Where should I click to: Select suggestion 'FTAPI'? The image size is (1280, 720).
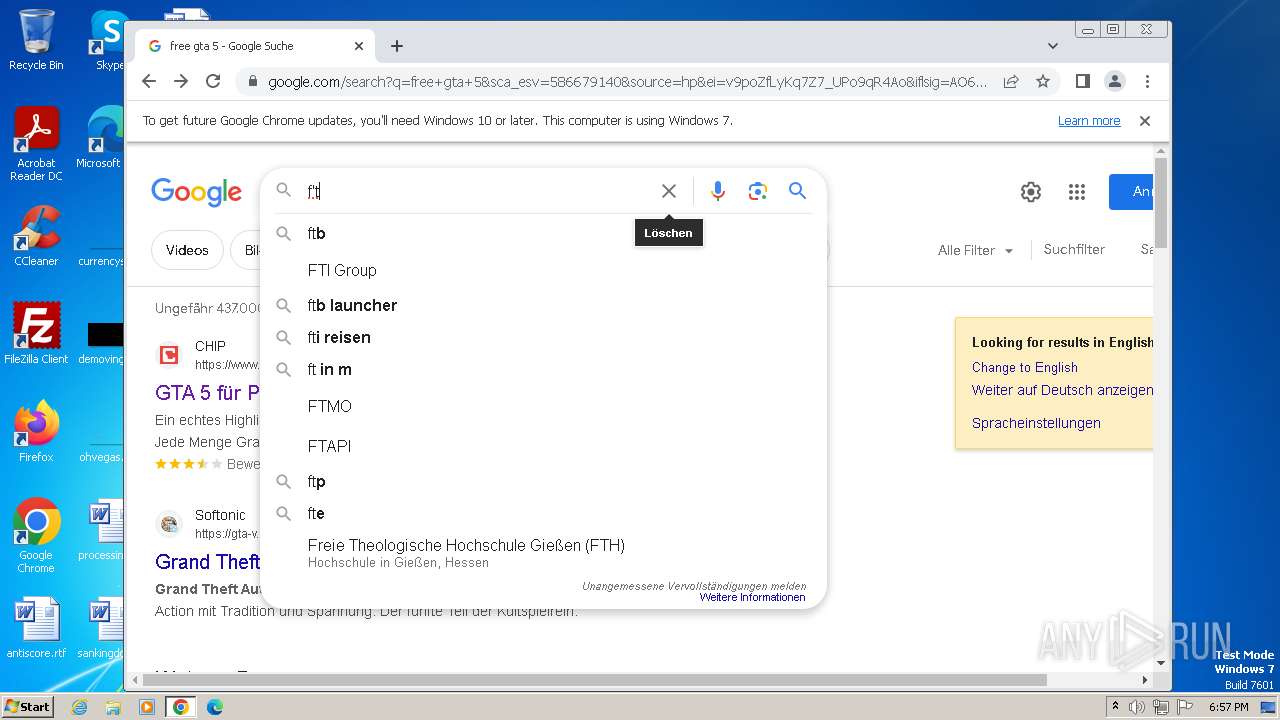pos(543,446)
